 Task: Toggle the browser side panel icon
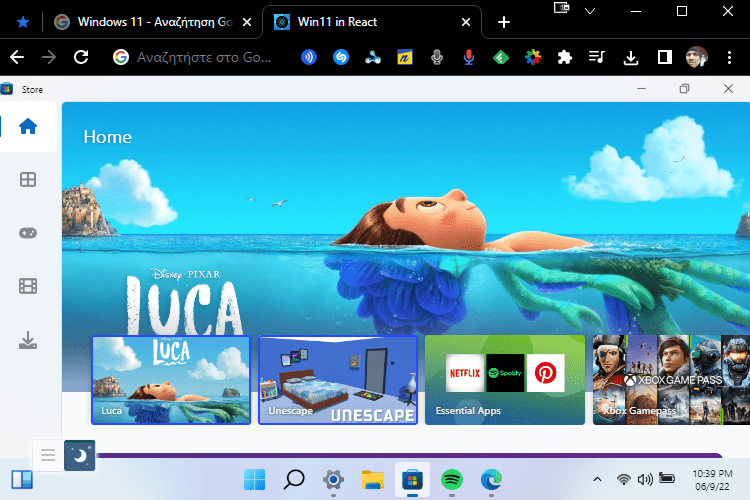[664, 57]
